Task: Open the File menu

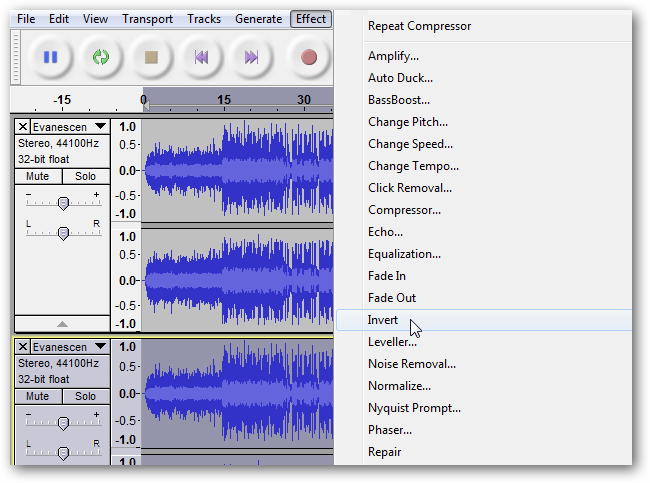Action: click(26, 19)
